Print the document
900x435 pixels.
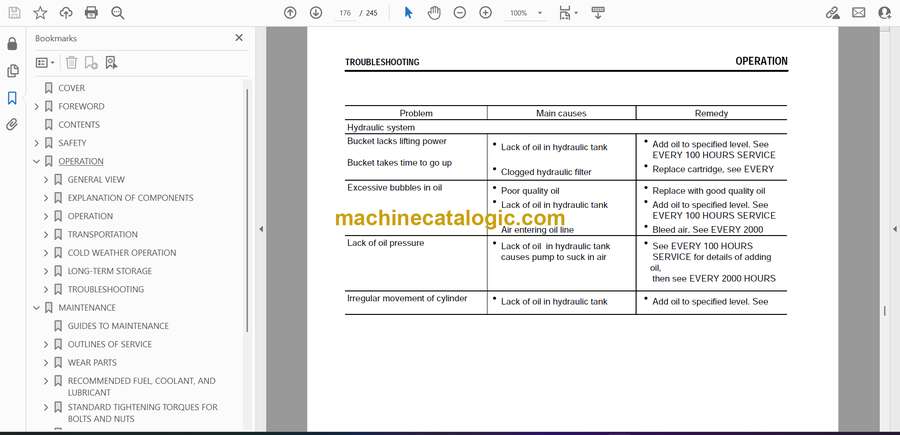click(x=91, y=13)
